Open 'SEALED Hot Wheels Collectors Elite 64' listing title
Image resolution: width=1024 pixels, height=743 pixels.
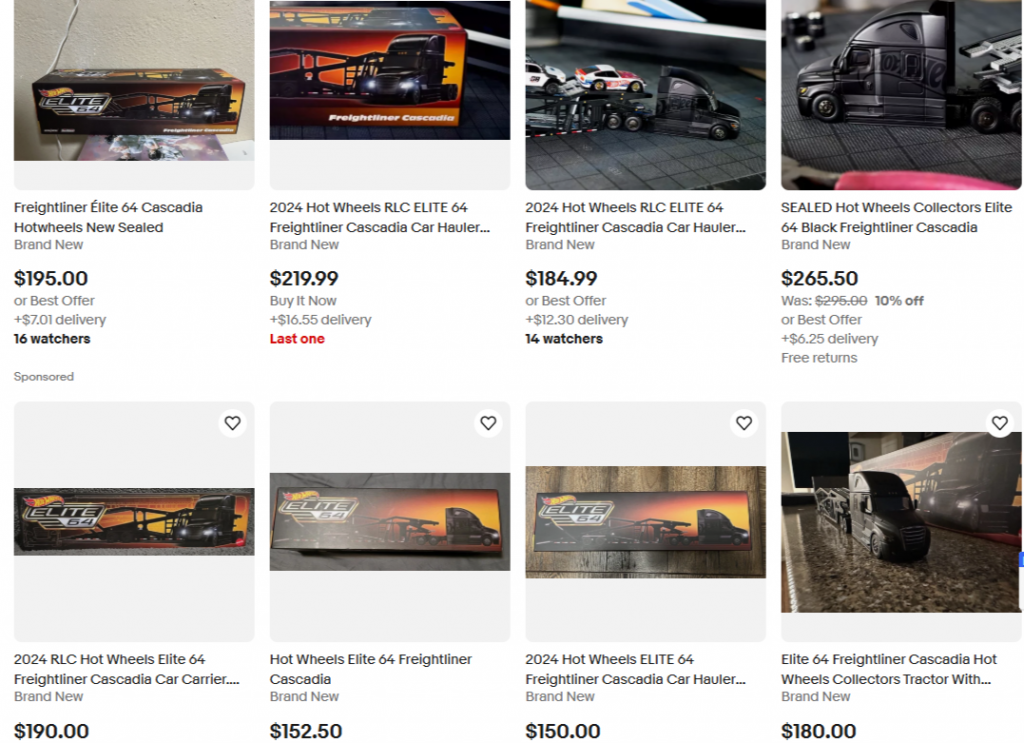pyautogui.click(x=896, y=217)
